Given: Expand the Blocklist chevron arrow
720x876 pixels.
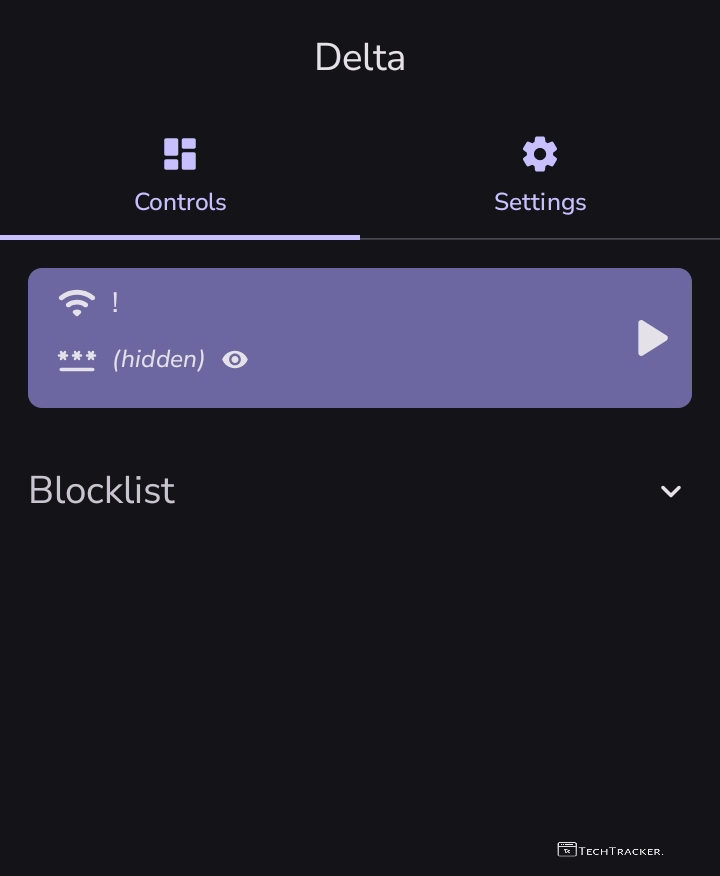Looking at the screenshot, I should (671, 491).
